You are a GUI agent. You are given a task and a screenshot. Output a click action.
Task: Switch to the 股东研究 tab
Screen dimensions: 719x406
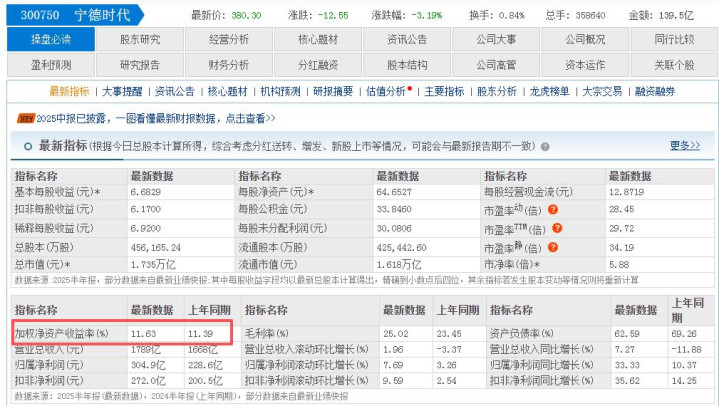point(140,39)
